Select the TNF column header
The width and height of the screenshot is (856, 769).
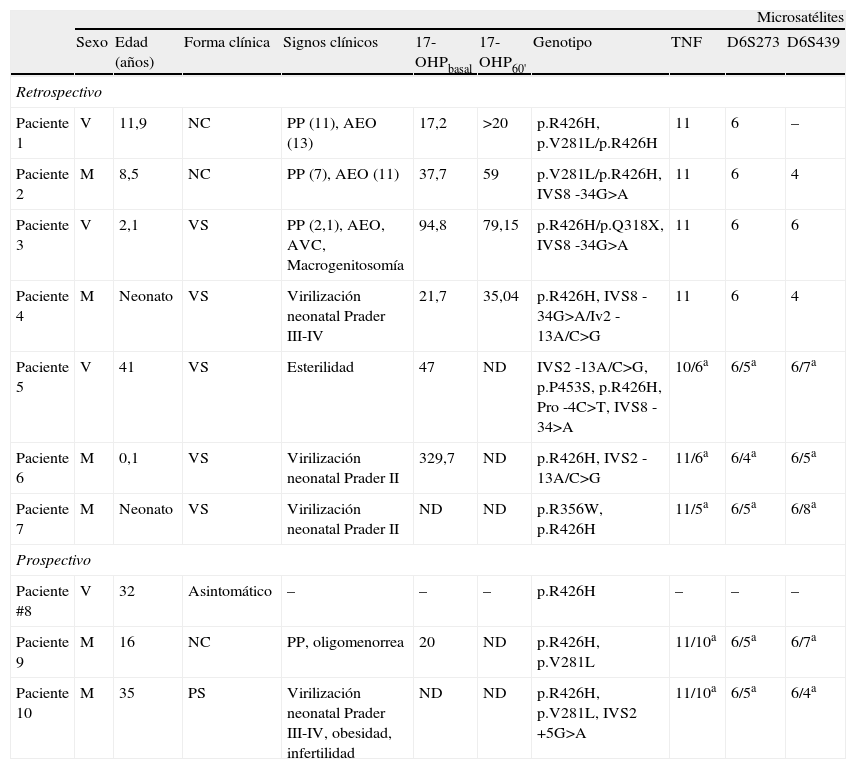click(x=686, y=43)
